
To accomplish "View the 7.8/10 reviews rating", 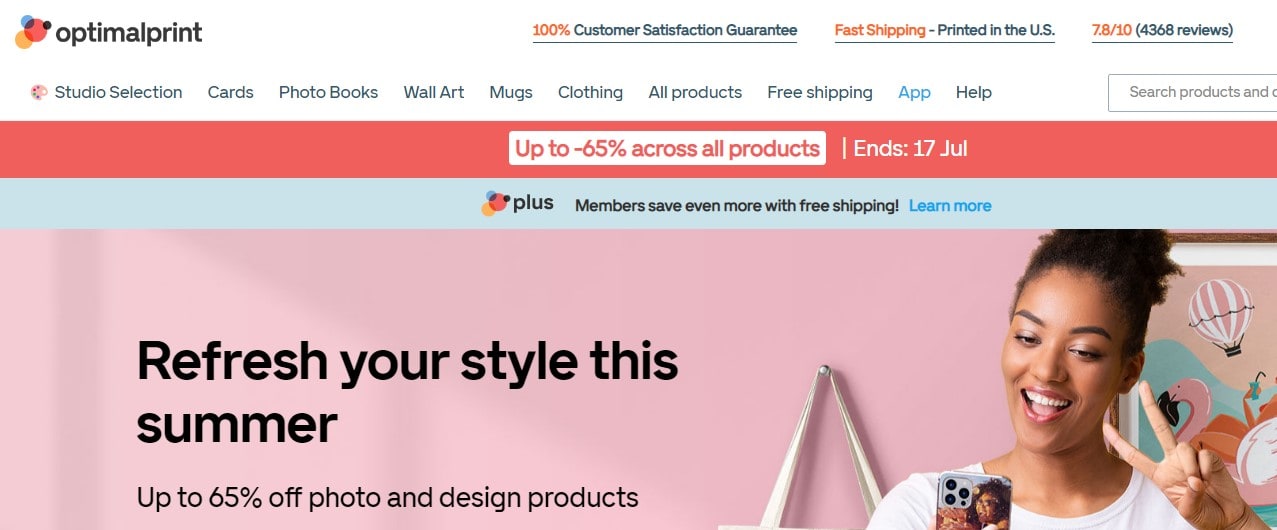I will (1162, 31).
